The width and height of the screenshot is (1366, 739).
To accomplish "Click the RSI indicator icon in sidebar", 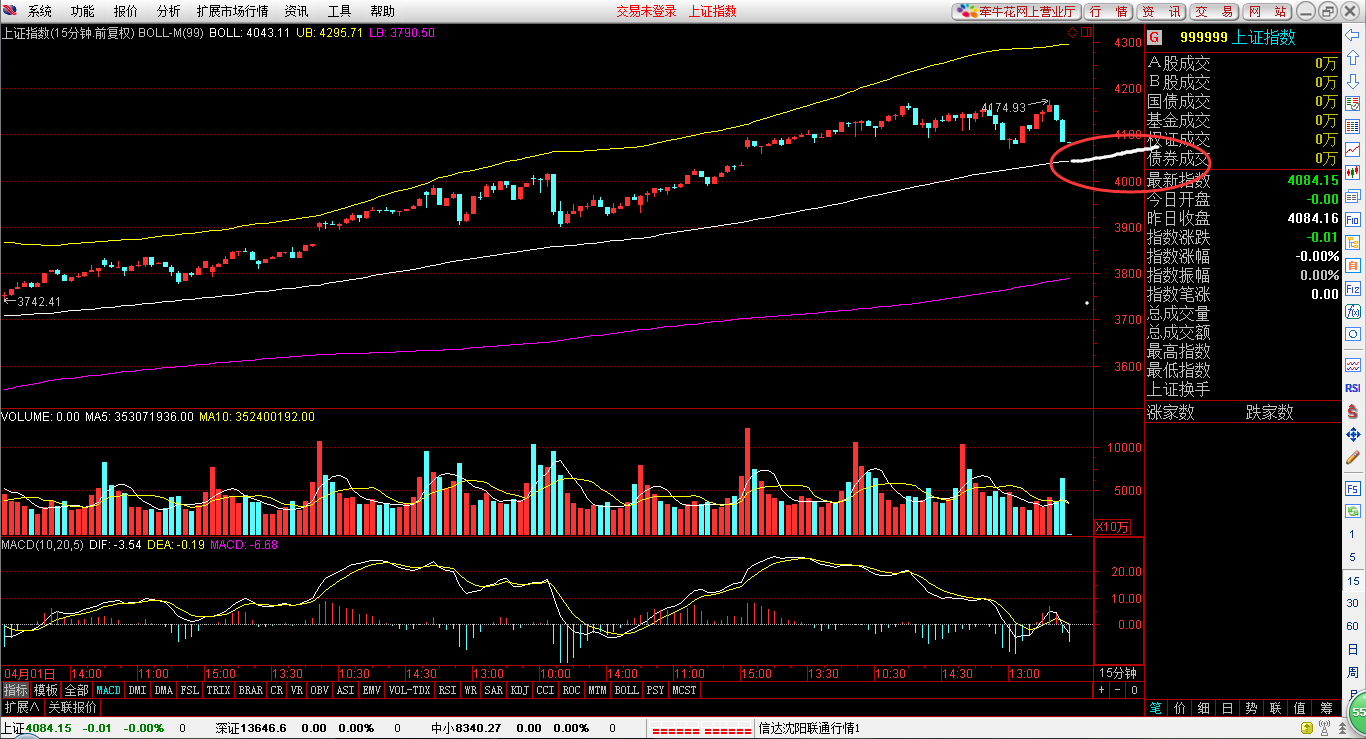I will [x=1353, y=388].
